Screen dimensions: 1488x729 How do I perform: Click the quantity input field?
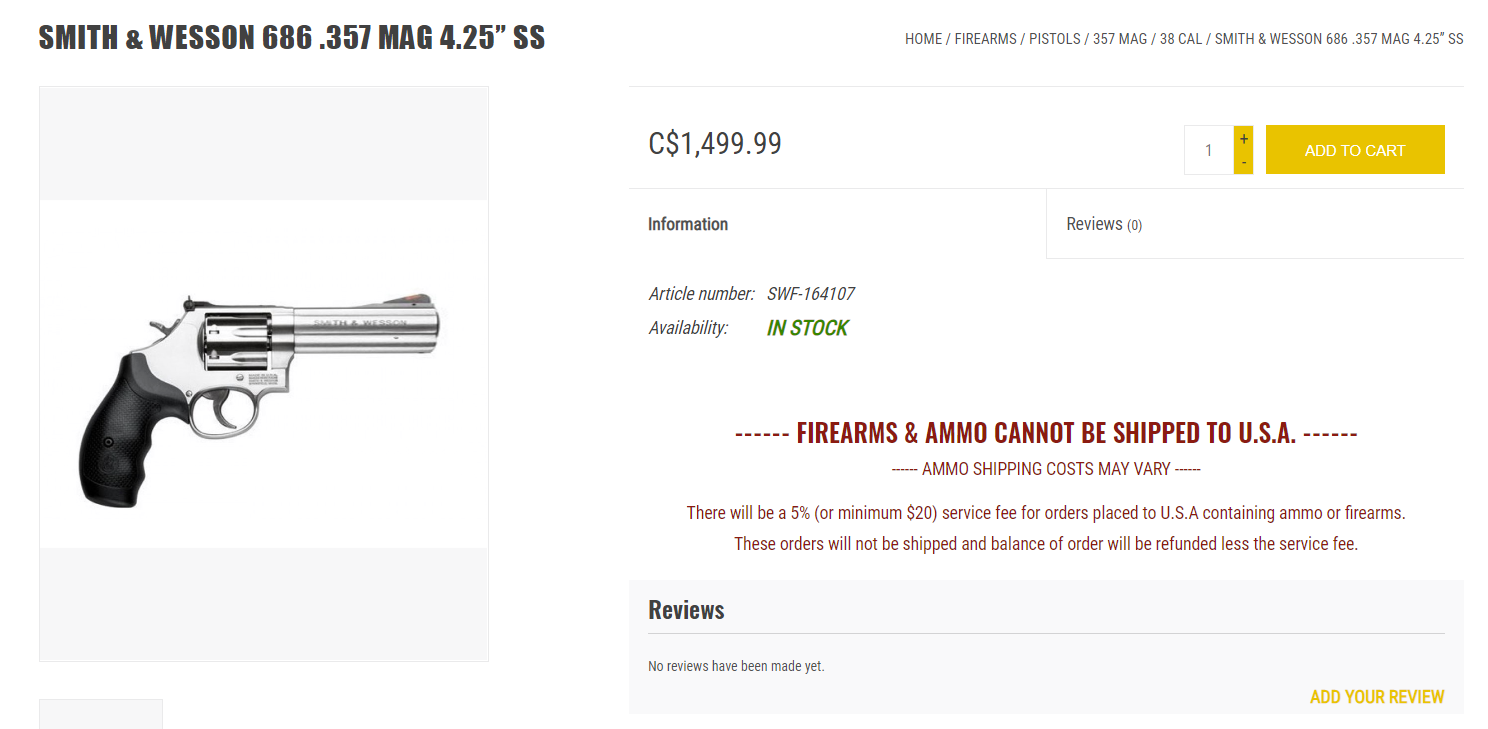(x=1209, y=150)
